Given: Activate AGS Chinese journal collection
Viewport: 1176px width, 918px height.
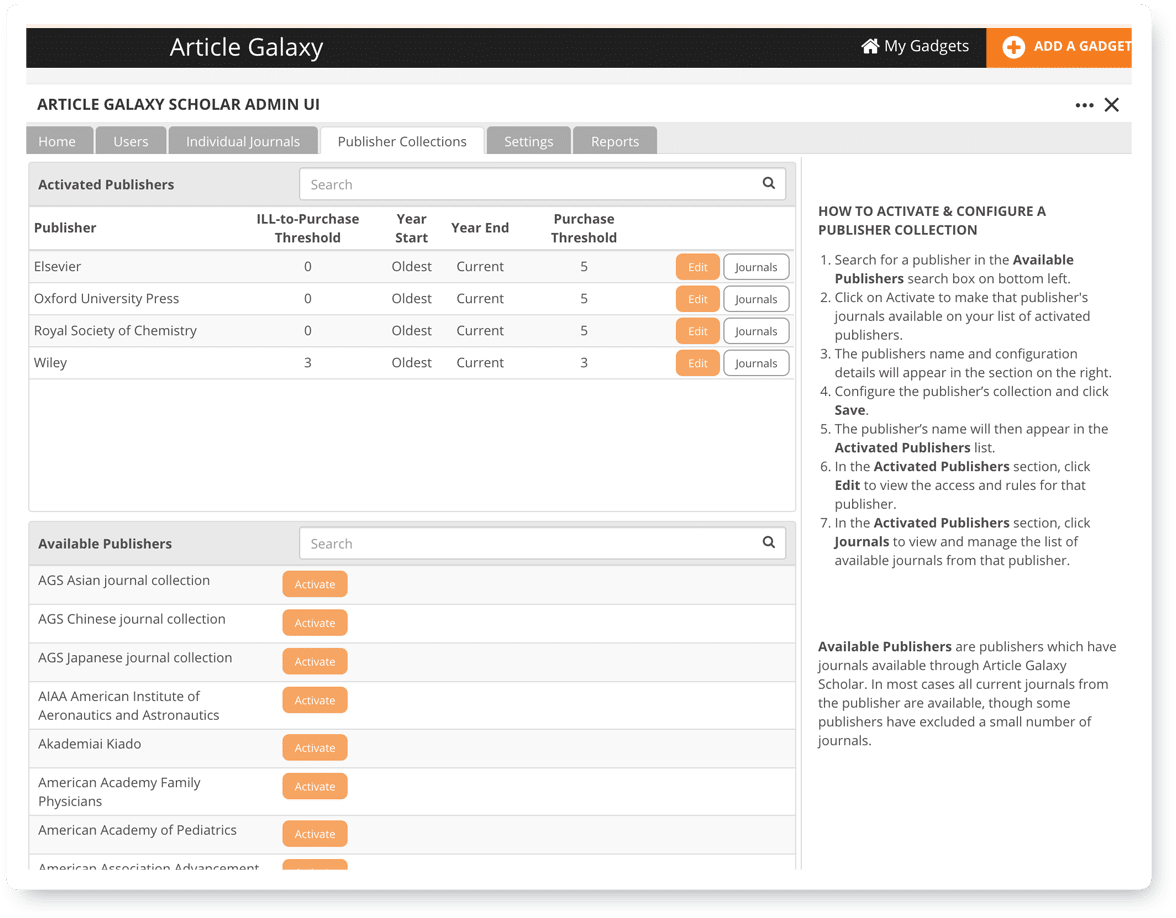Looking at the screenshot, I should [x=315, y=623].
